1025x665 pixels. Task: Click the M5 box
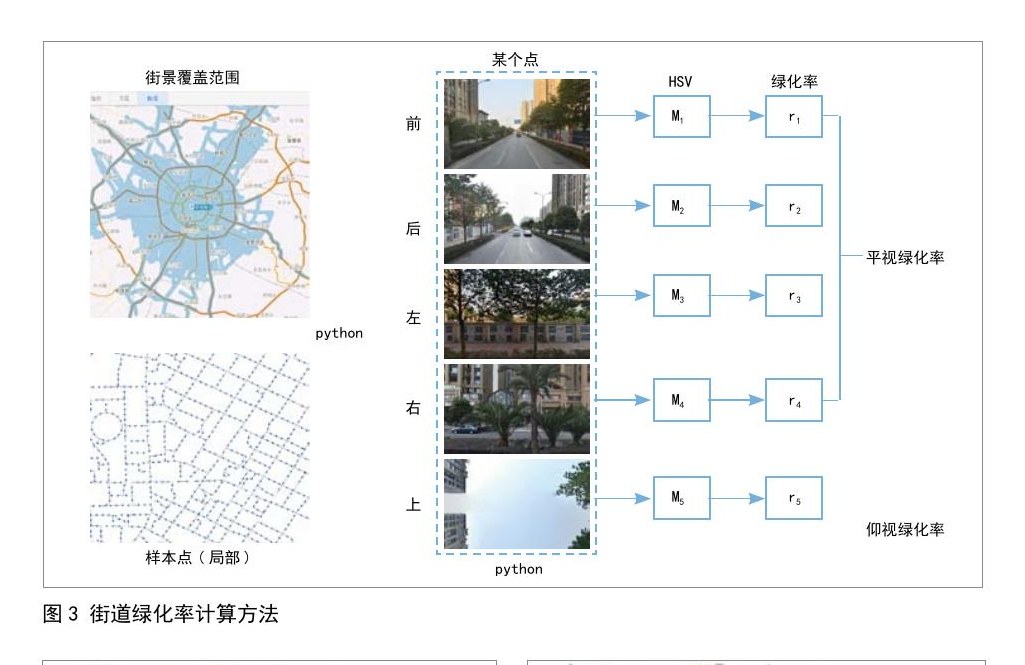tap(682, 498)
